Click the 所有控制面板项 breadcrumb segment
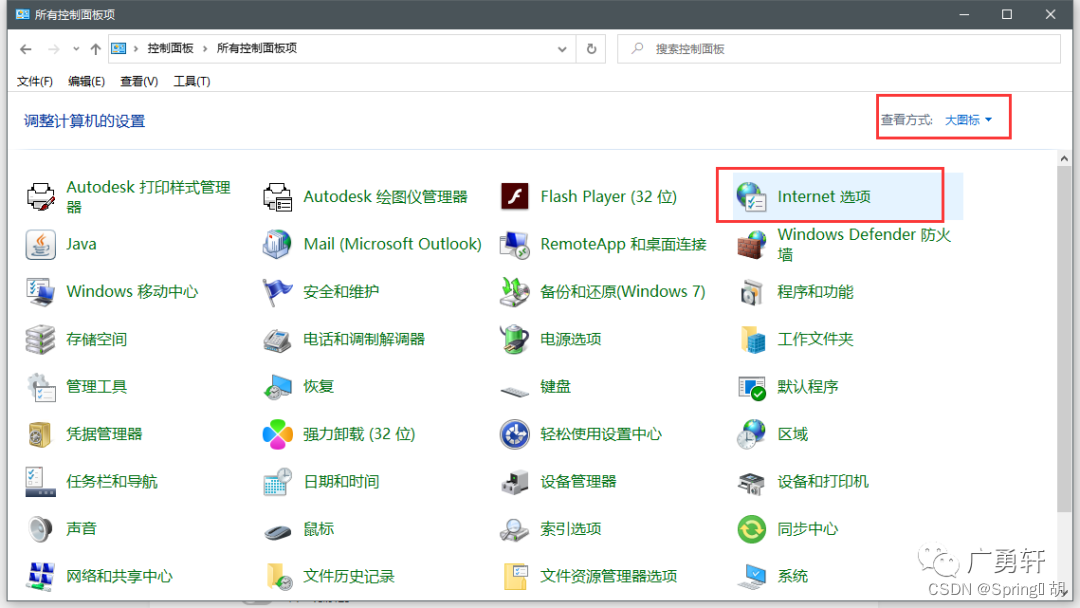The height and width of the screenshot is (608, 1080). coord(257,48)
